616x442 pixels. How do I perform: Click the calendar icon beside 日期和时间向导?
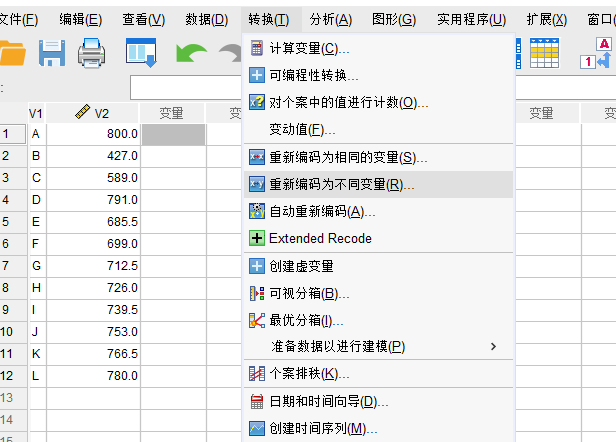click(257, 402)
